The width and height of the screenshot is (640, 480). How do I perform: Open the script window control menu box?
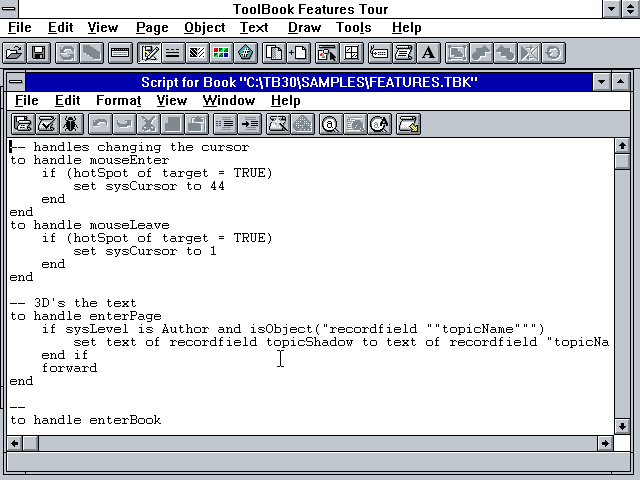(x=15, y=81)
